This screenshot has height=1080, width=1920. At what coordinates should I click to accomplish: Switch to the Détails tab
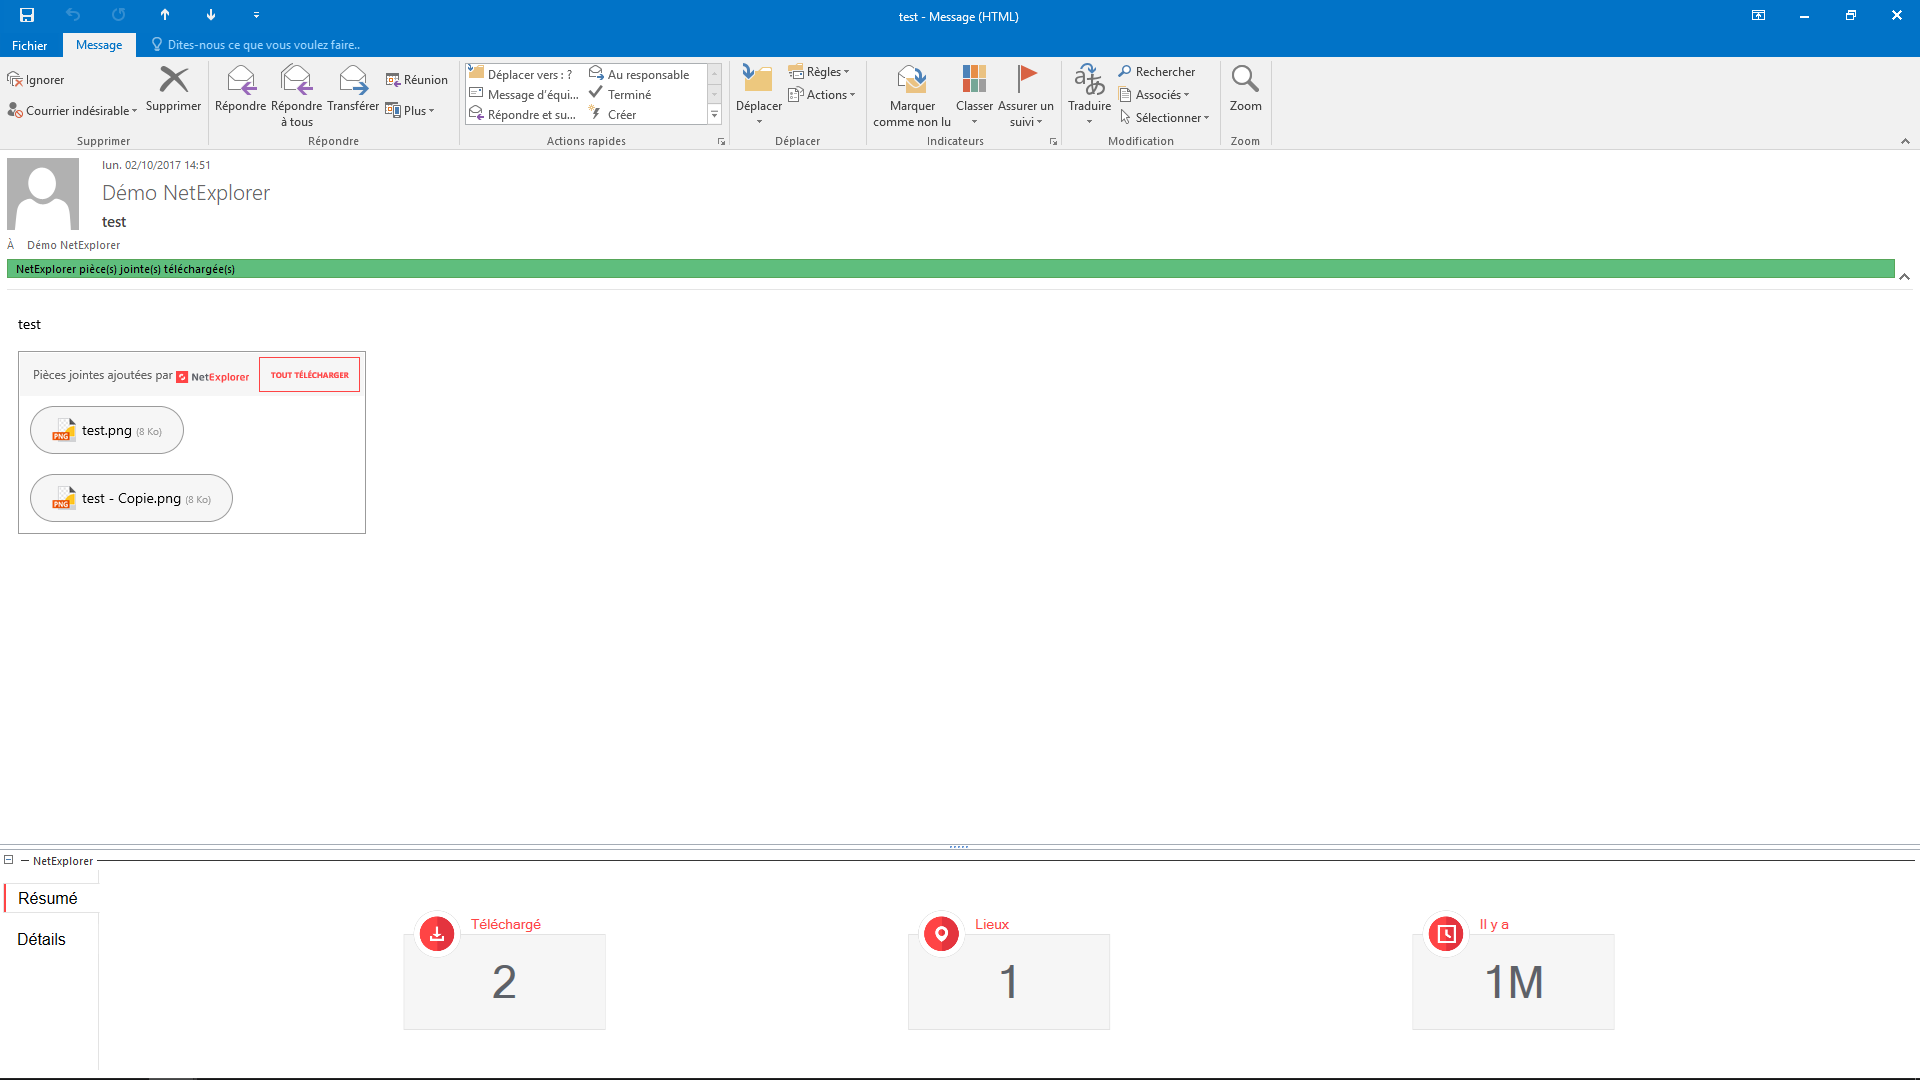[41, 939]
